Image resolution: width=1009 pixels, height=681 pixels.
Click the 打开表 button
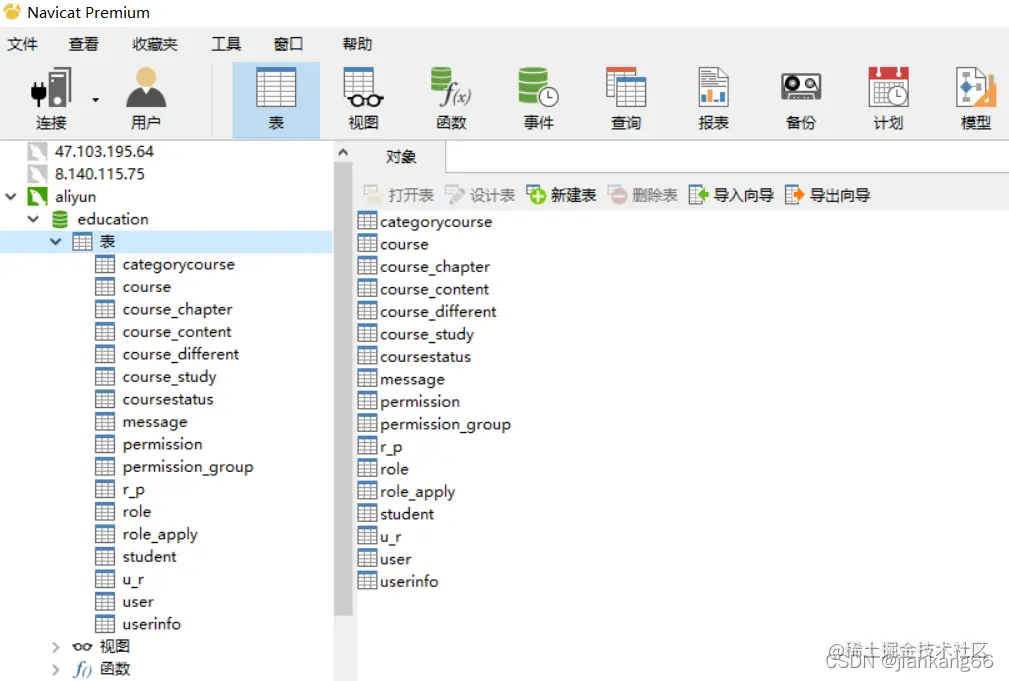[x=399, y=195]
